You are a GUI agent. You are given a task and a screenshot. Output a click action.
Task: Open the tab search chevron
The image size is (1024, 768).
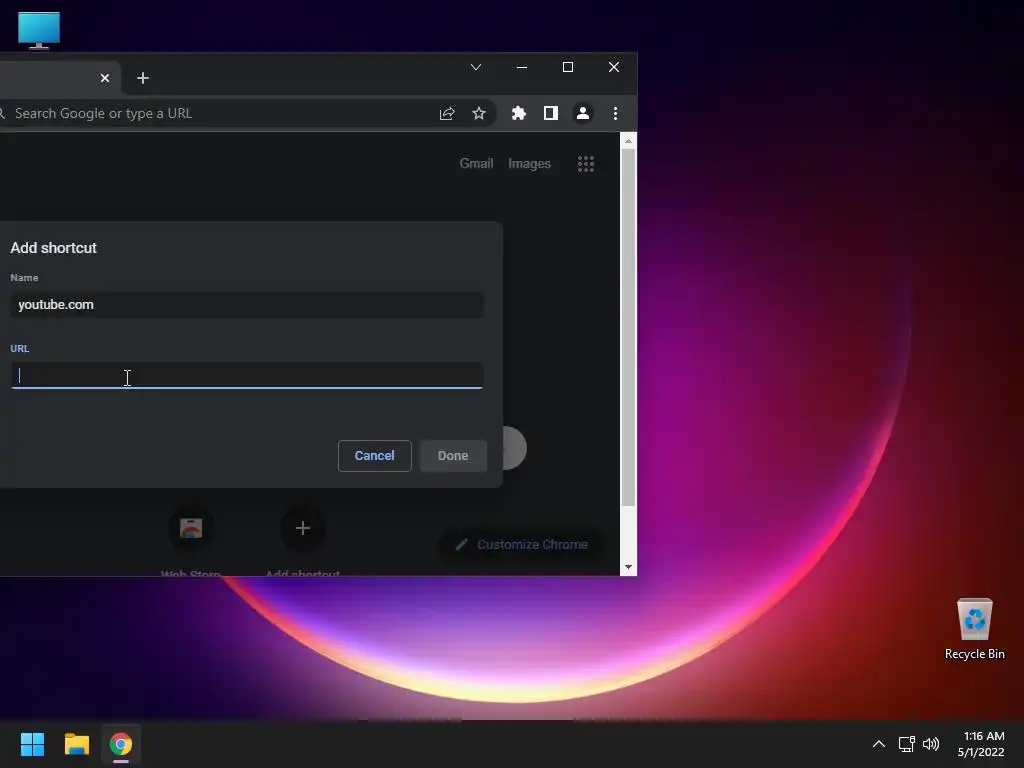click(476, 67)
